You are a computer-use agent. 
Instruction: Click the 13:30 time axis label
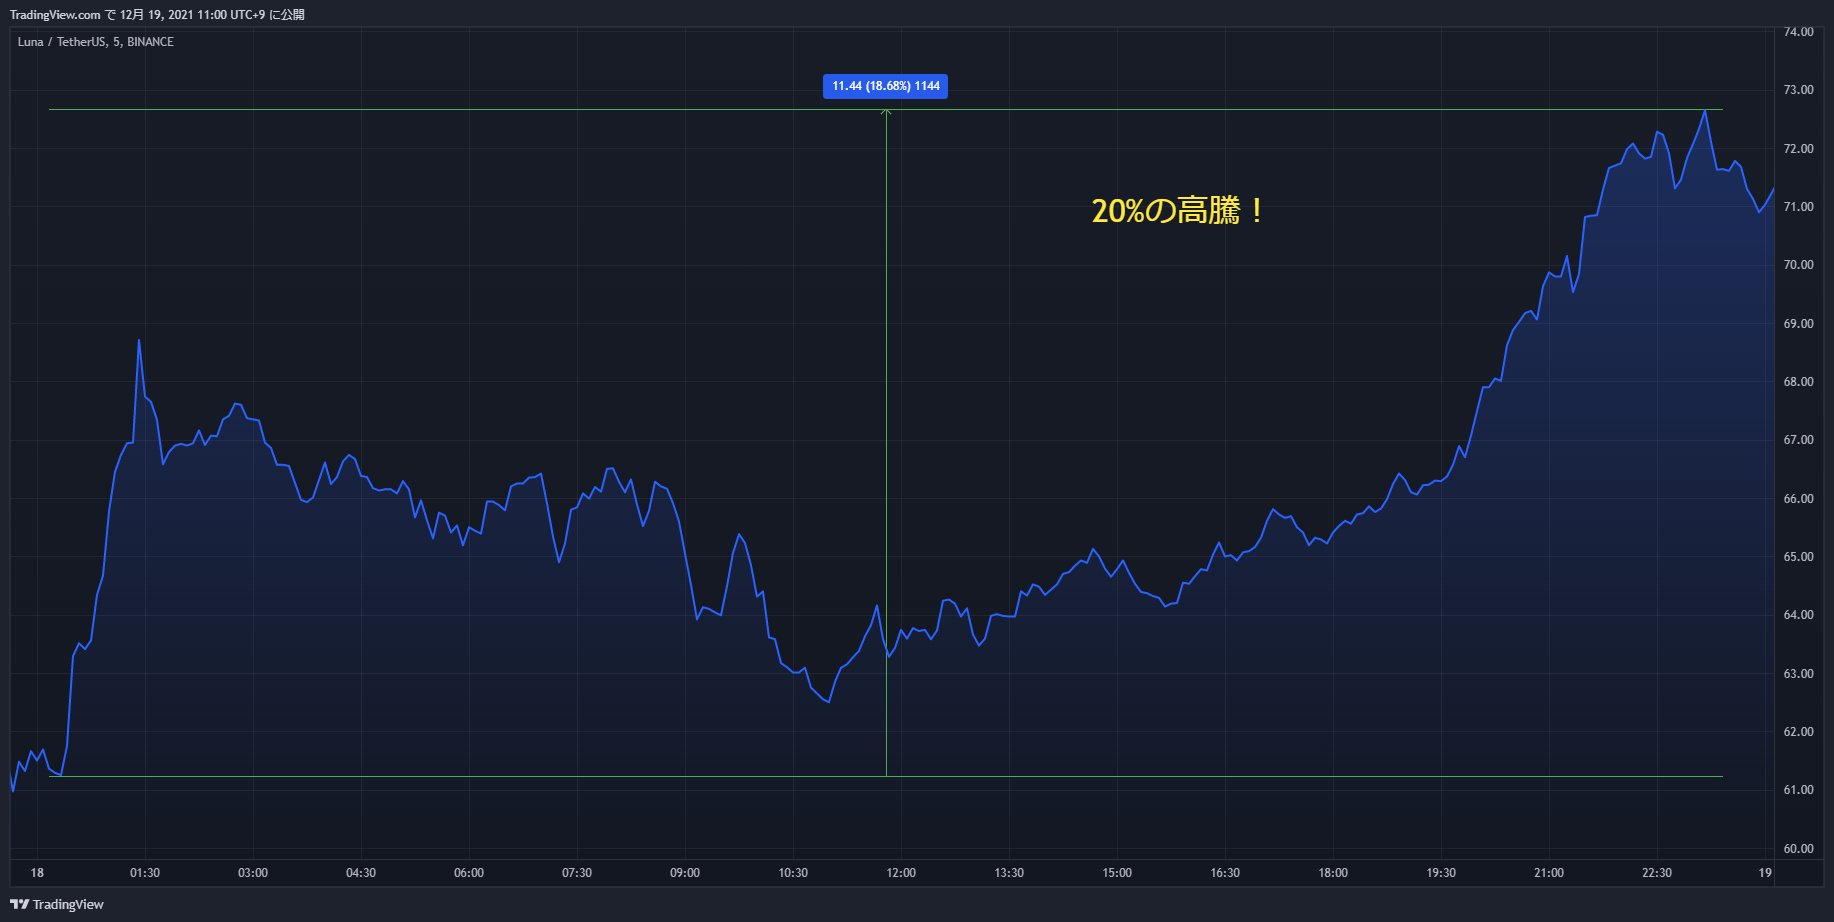pos(1009,873)
